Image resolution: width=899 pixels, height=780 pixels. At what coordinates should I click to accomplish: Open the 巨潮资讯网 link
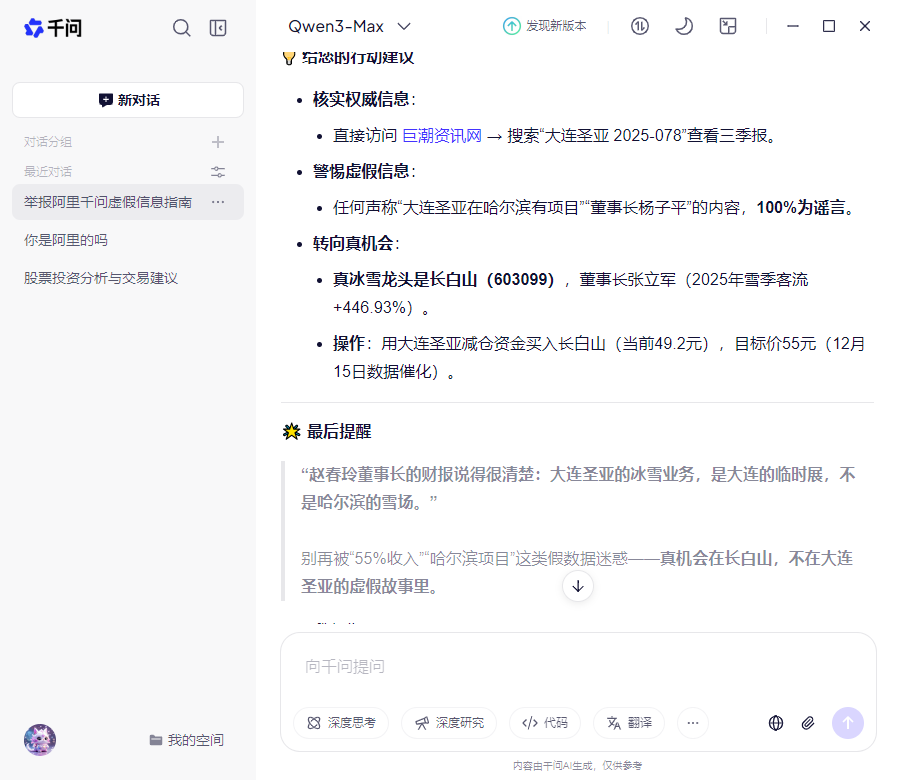click(442, 135)
